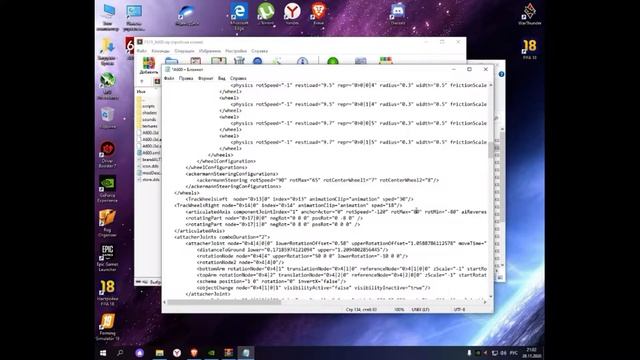Select the store.dds file in WinRAR list
Image resolution: width=640 pixels, height=360 pixels.
click(149, 180)
